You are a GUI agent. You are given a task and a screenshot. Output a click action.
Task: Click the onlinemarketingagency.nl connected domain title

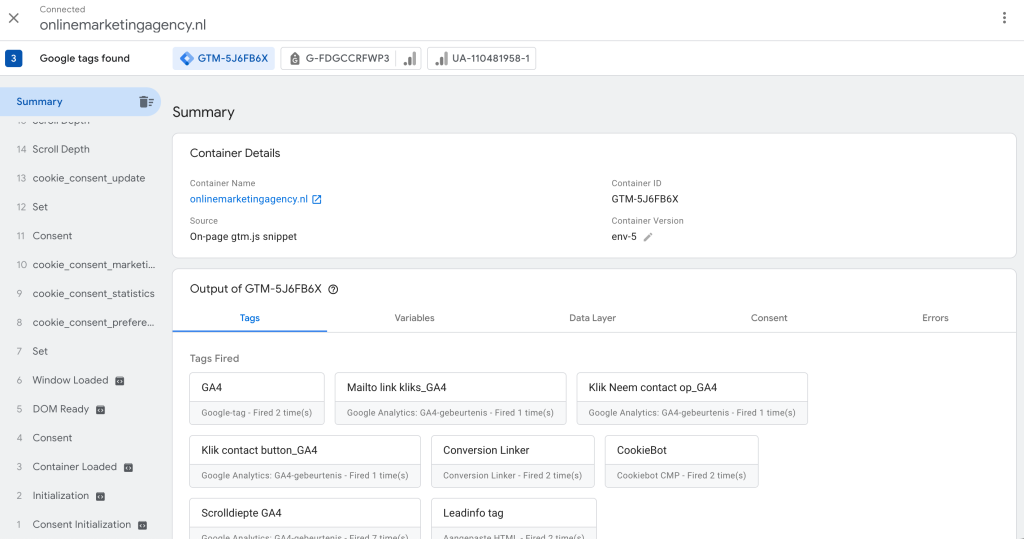click(123, 25)
